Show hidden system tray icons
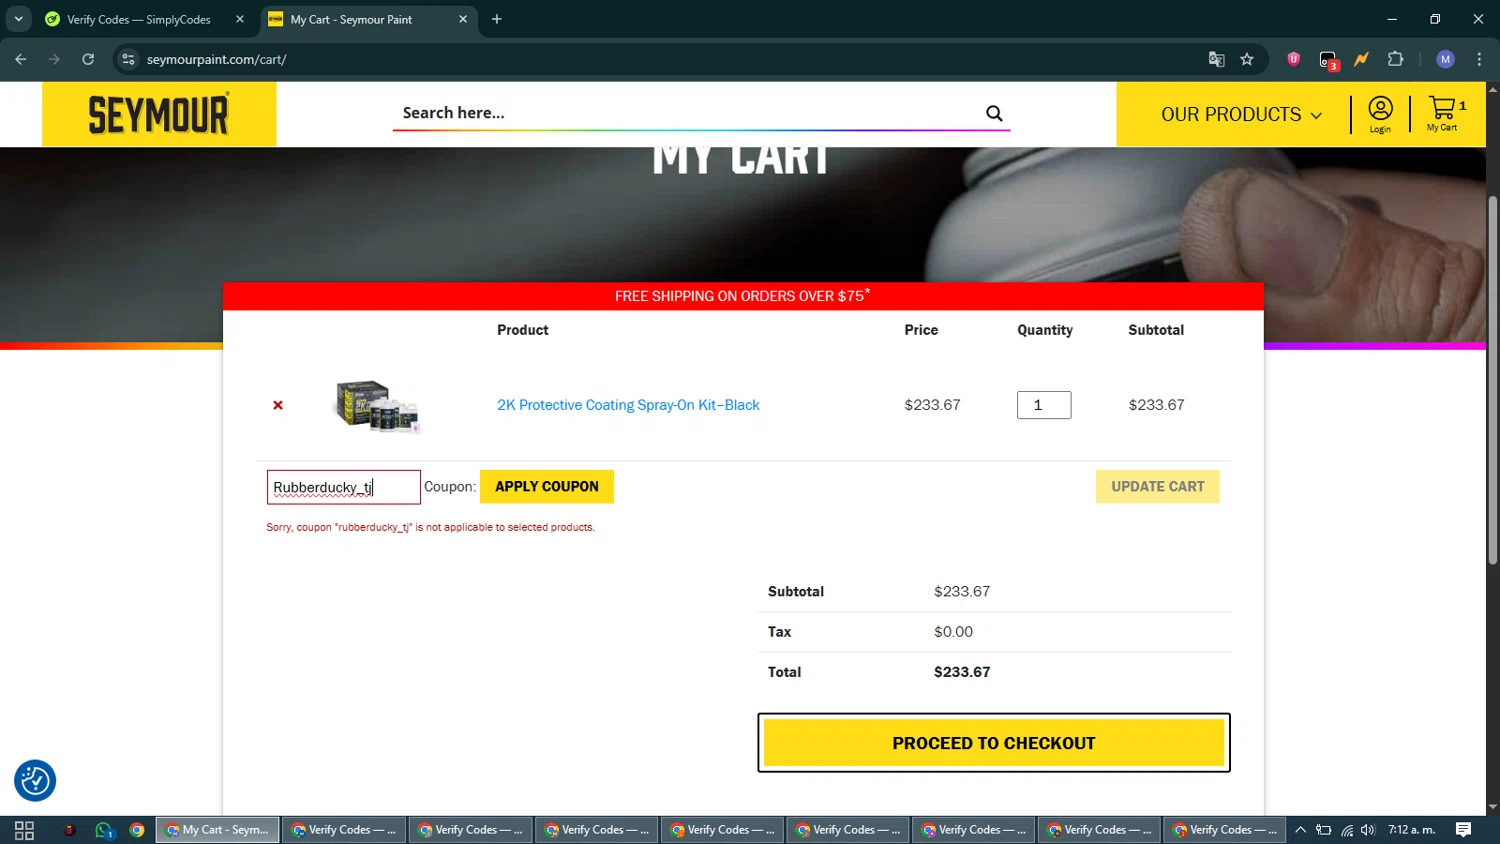The width and height of the screenshot is (1500, 844). tap(1300, 830)
